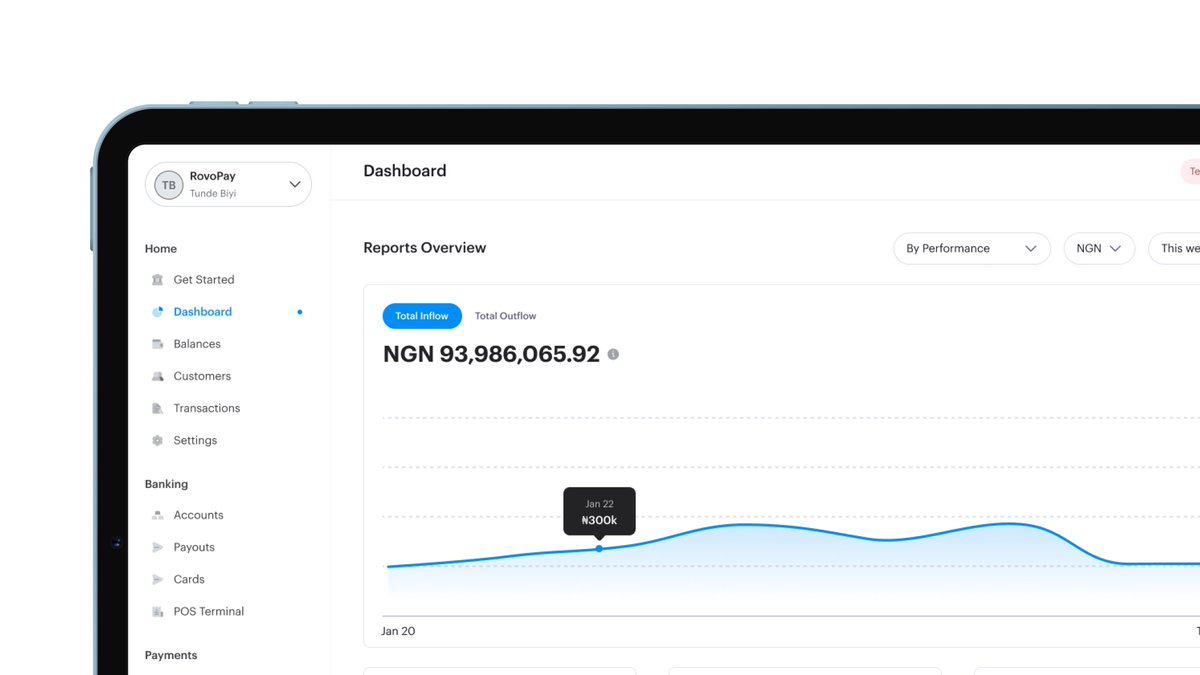Click the Payouts arrow icon

pyautogui.click(x=157, y=547)
